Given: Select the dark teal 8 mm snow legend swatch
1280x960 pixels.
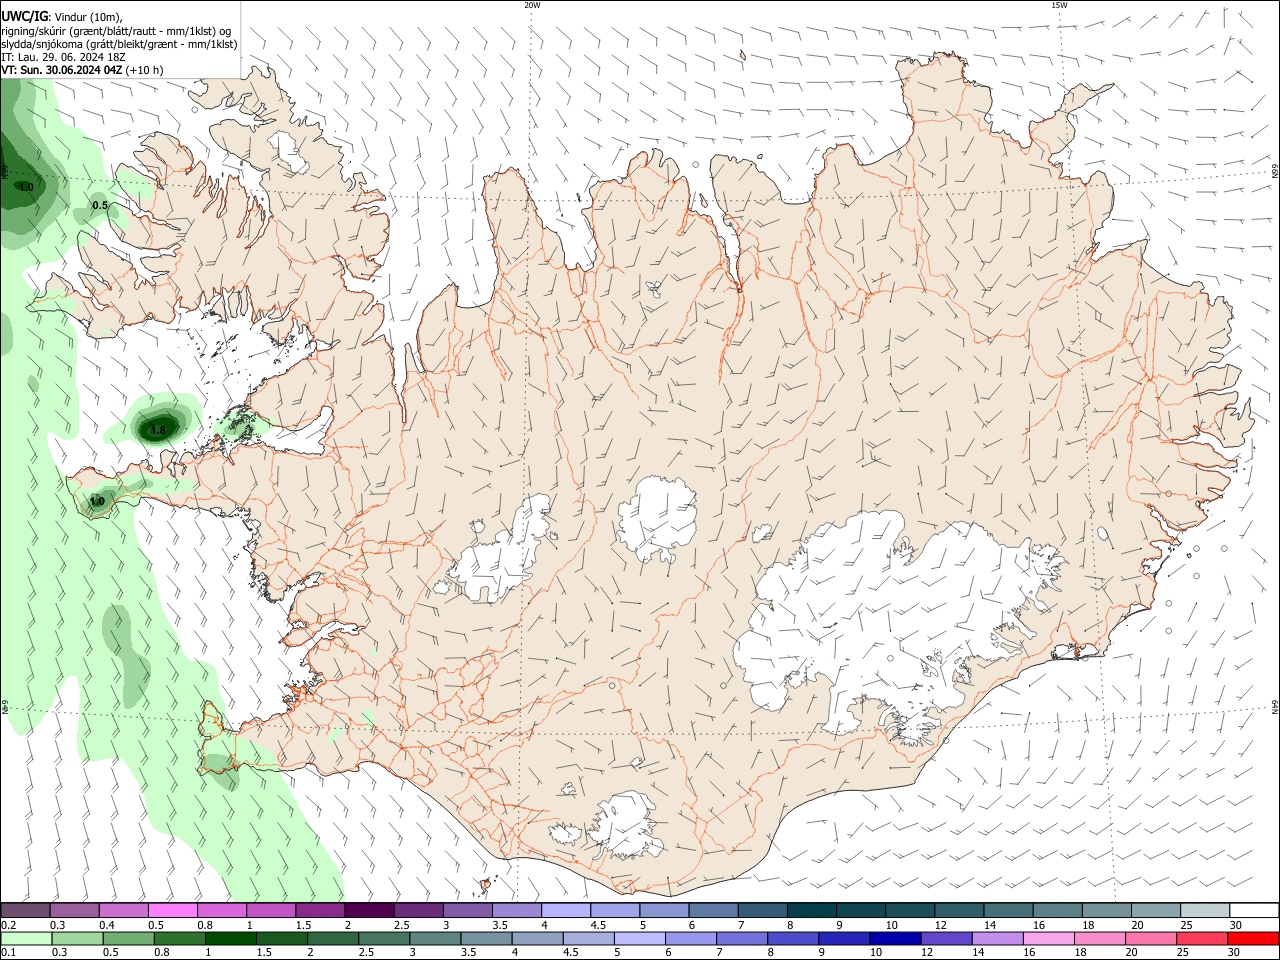Looking at the screenshot, I should tap(811, 911).
